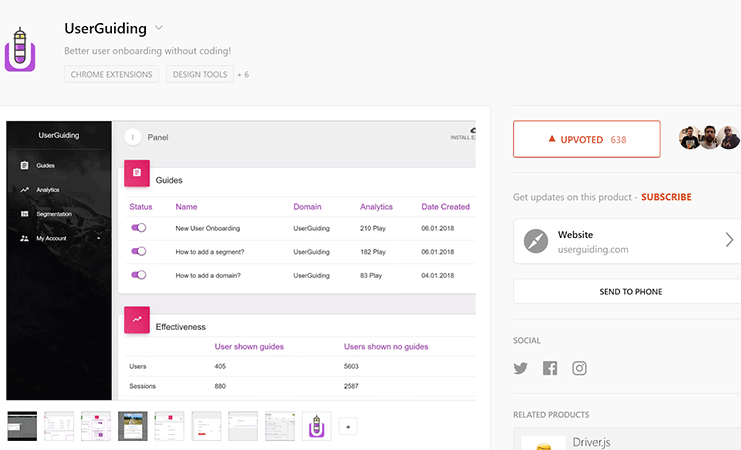The width and height of the screenshot is (741, 450).
Task: Select Analytics in the dark sidebar
Action: coord(48,190)
